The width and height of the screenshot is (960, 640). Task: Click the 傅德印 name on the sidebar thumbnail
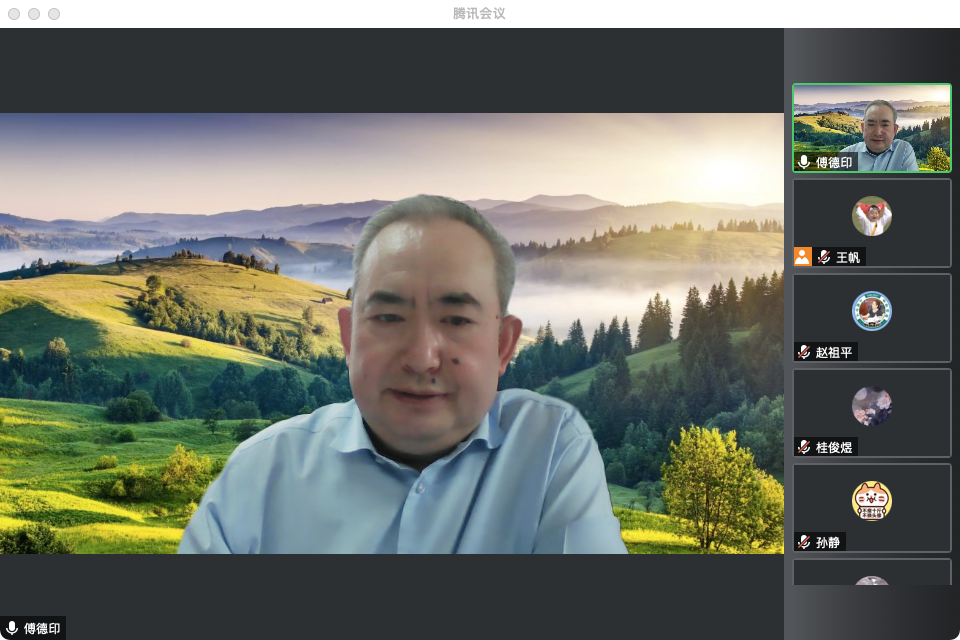(834, 162)
